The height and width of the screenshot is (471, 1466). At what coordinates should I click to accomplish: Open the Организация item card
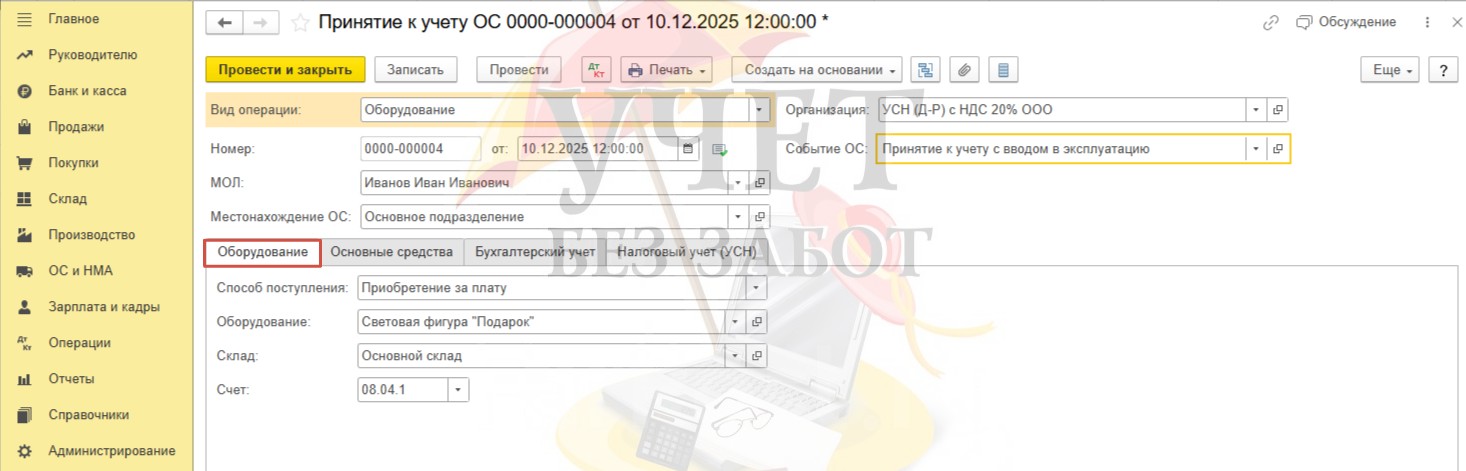click(1277, 110)
